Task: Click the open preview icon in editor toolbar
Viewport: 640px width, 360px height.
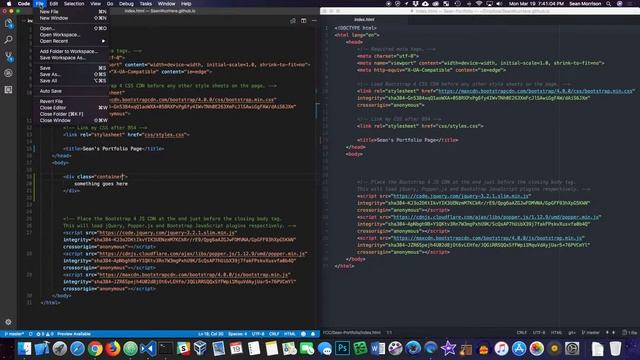Action: coord(293,20)
